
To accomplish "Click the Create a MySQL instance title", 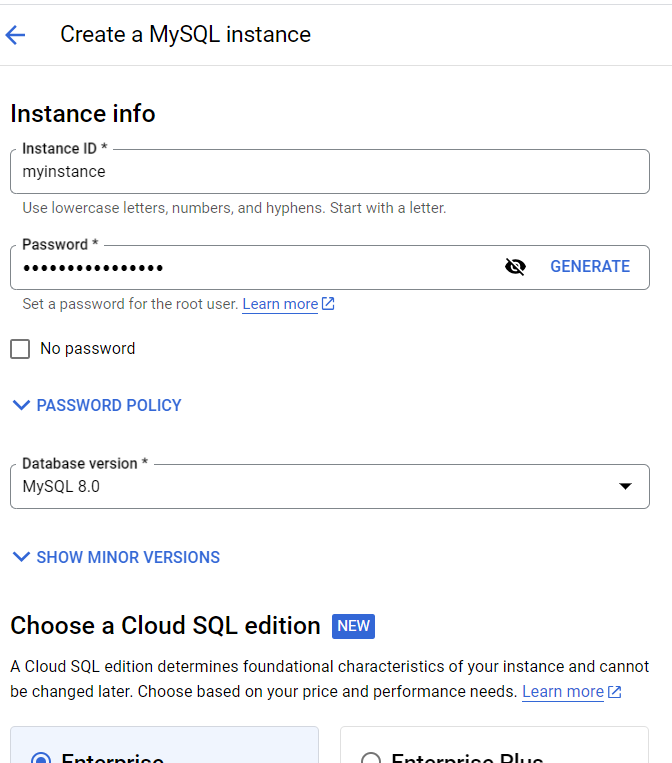I will 185,35.
